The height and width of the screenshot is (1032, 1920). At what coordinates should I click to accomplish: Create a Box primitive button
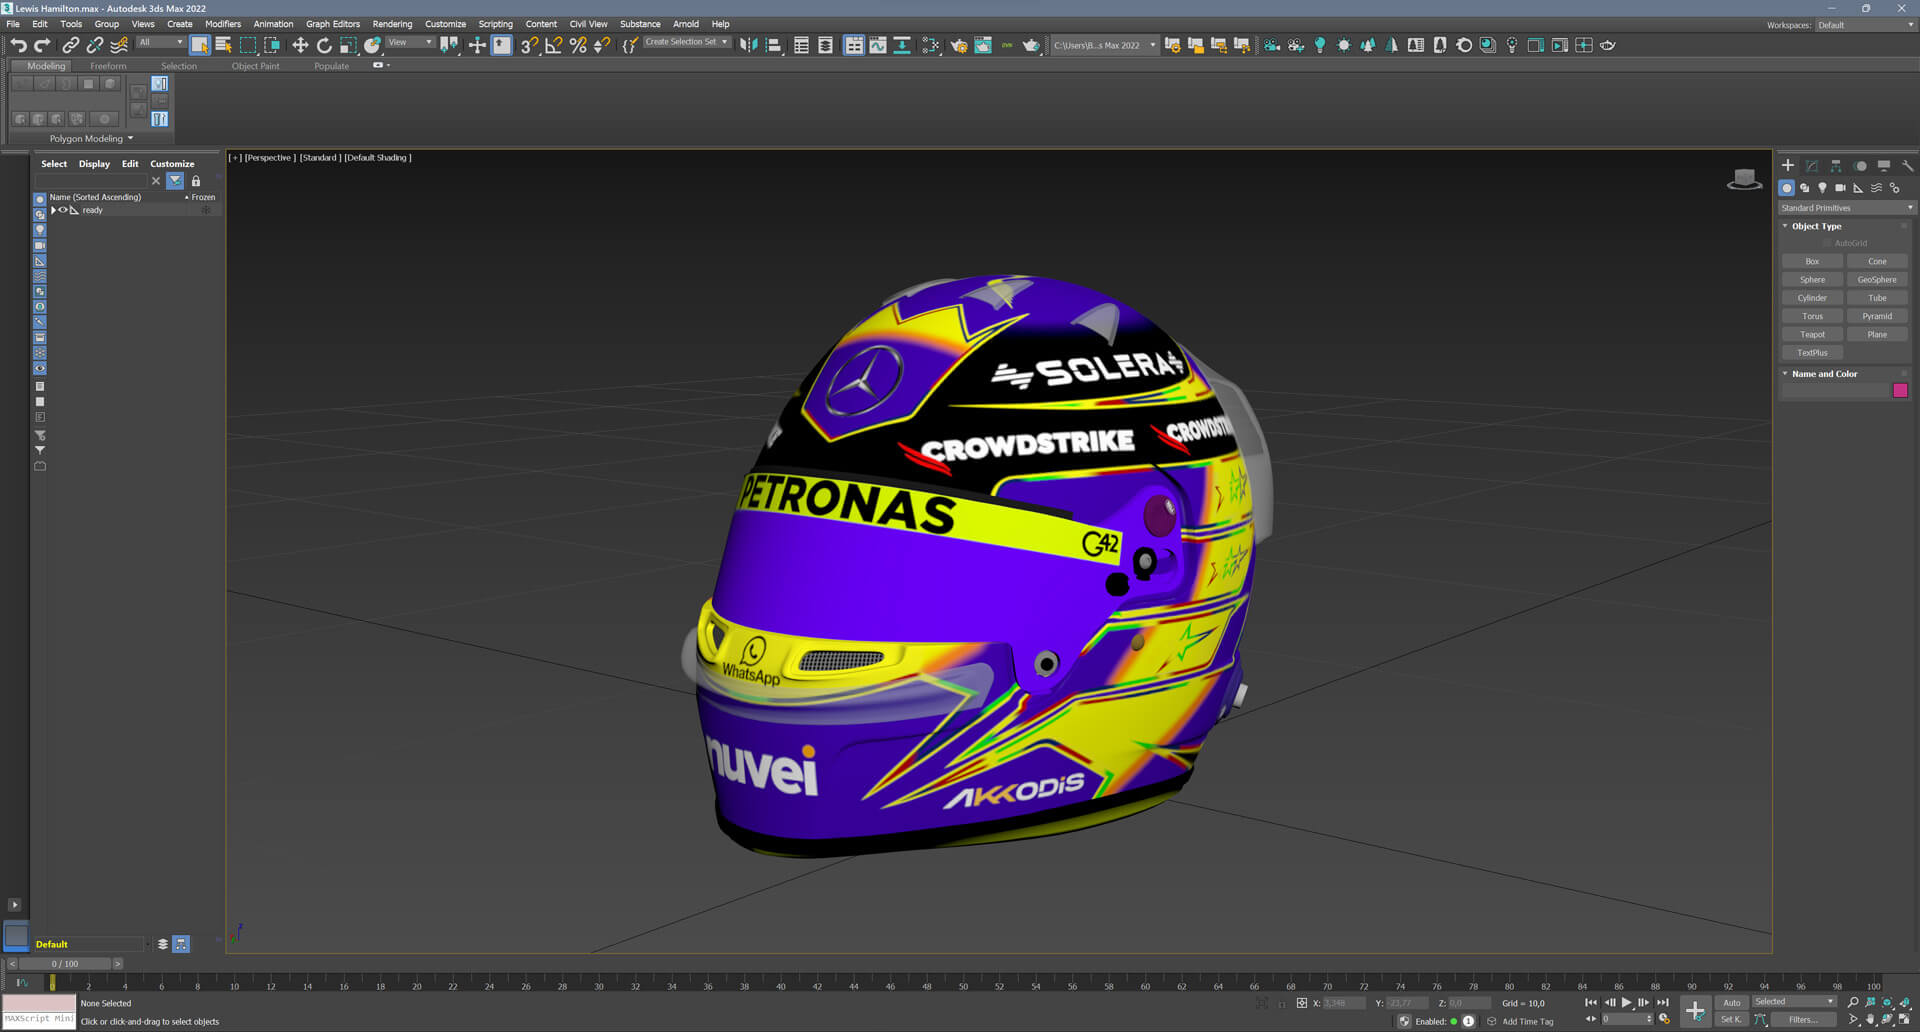(1812, 261)
